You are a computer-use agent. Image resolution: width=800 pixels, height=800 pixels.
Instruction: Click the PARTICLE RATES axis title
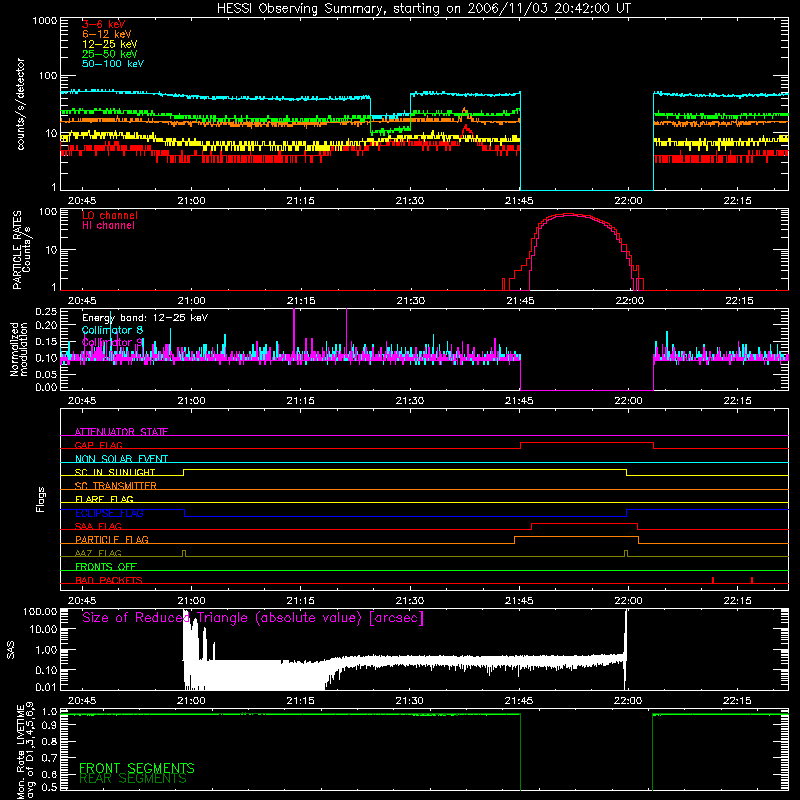[21, 250]
